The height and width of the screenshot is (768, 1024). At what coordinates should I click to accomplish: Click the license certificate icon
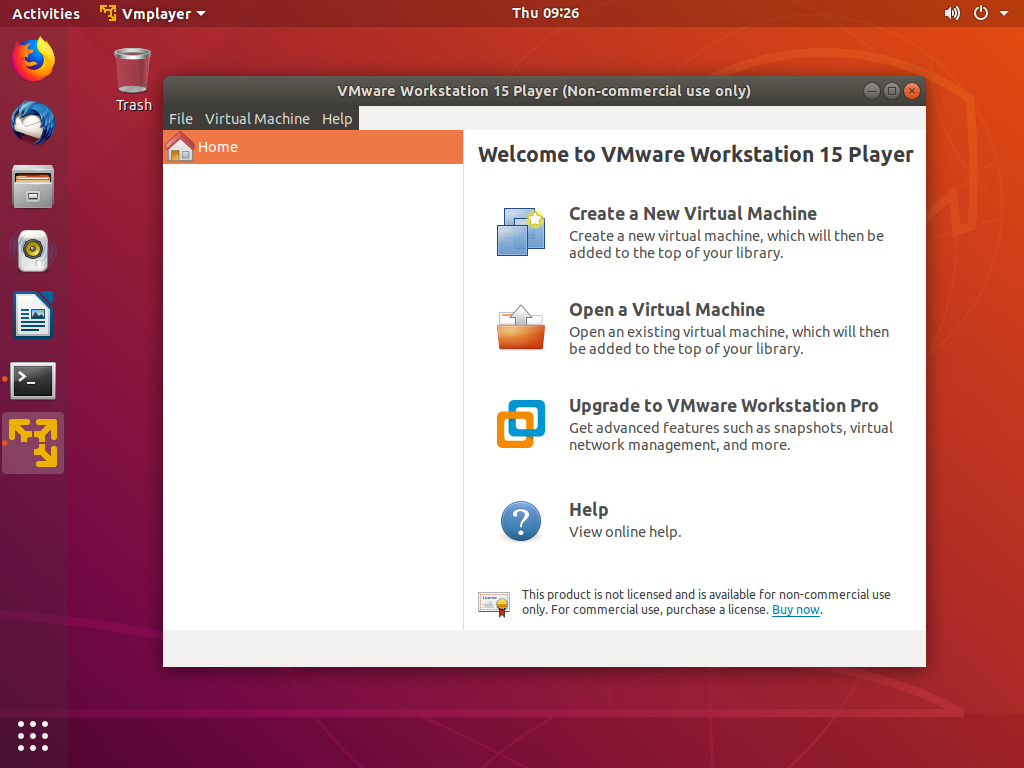click(494, 602)
